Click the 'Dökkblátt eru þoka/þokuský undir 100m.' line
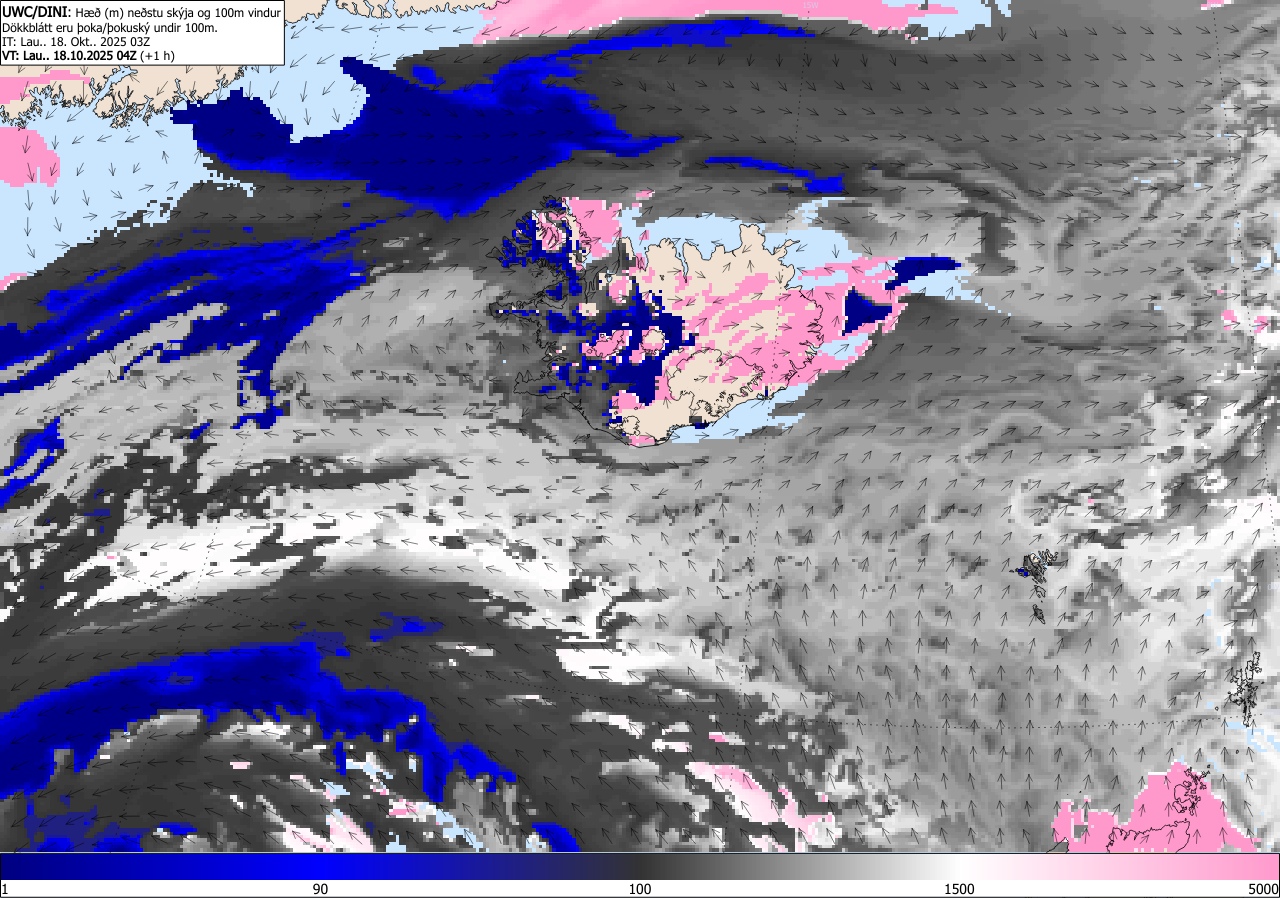Viewport: 1280px width, 898px height. 110,27
